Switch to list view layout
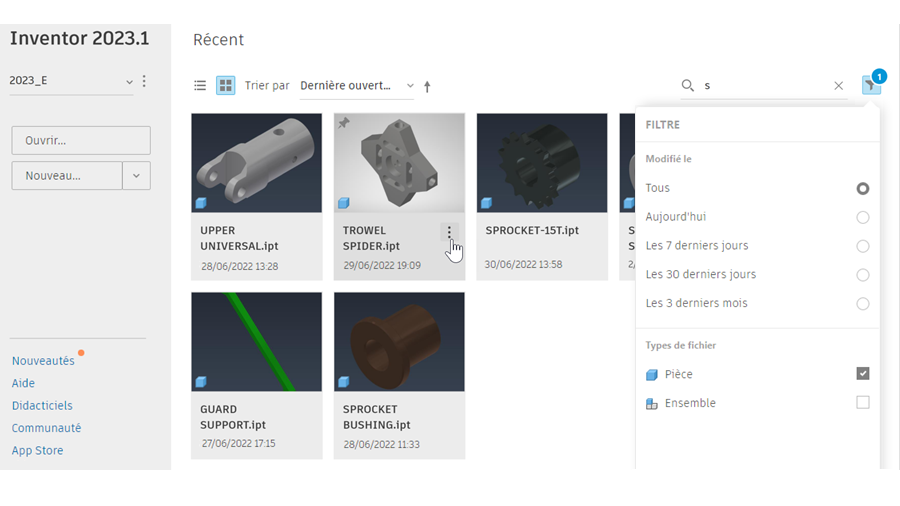 pyautogui.click(x=200, y=85)
